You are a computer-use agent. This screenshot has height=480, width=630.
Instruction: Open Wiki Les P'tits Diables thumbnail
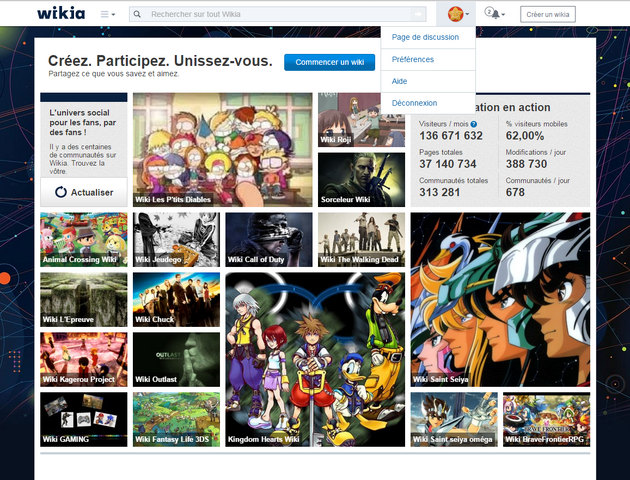[x=223, y=150]
